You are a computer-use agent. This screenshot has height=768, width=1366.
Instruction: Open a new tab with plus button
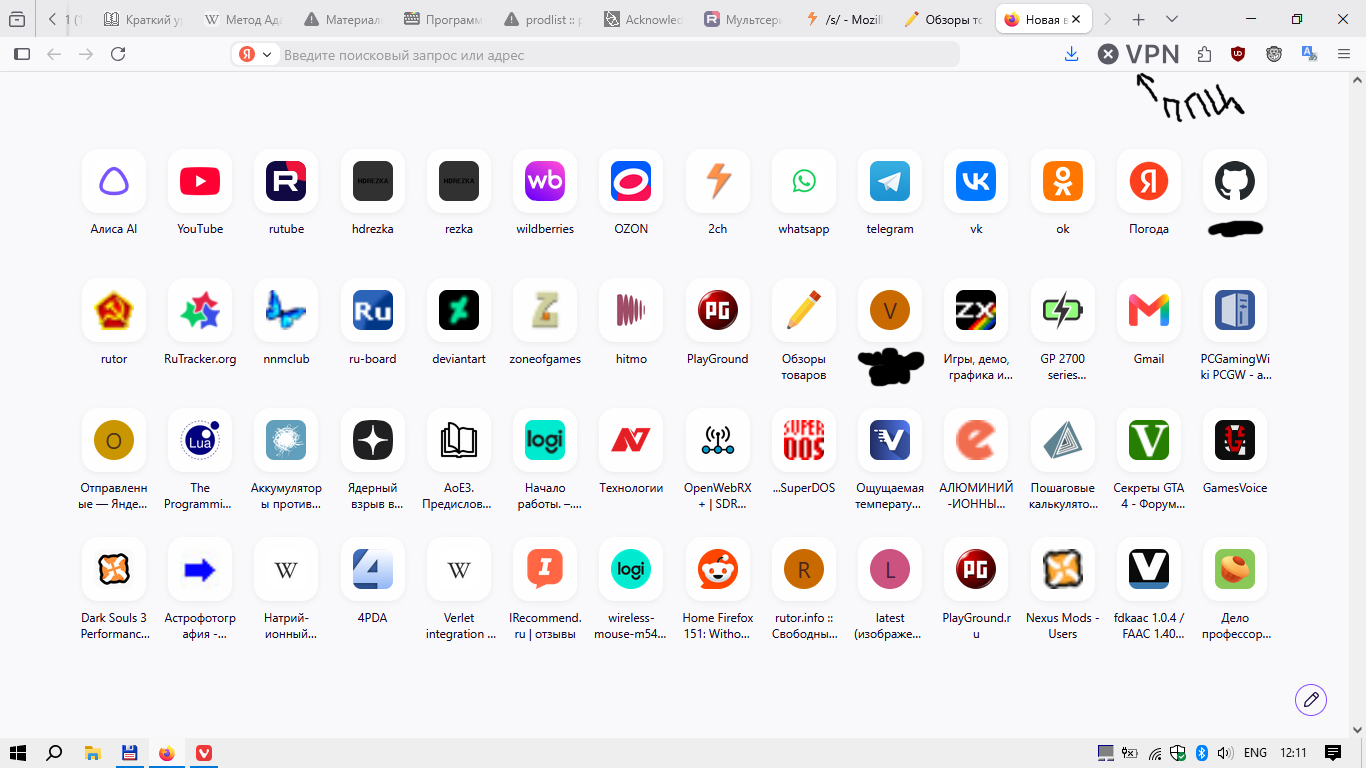pyautogui.click(x=1138, y=19)
